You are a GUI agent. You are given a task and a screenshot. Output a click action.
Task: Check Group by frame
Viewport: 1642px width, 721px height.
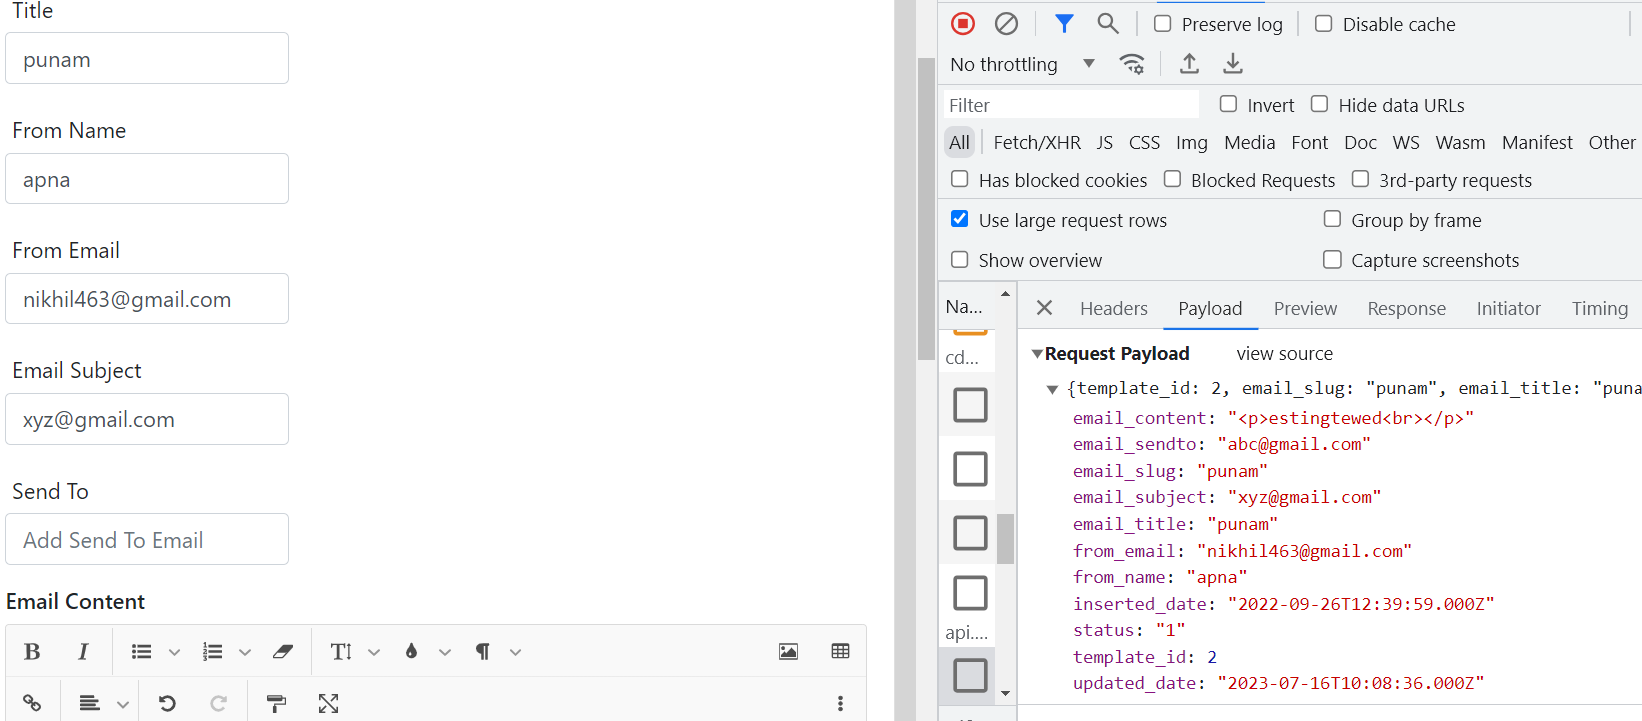1332,219
